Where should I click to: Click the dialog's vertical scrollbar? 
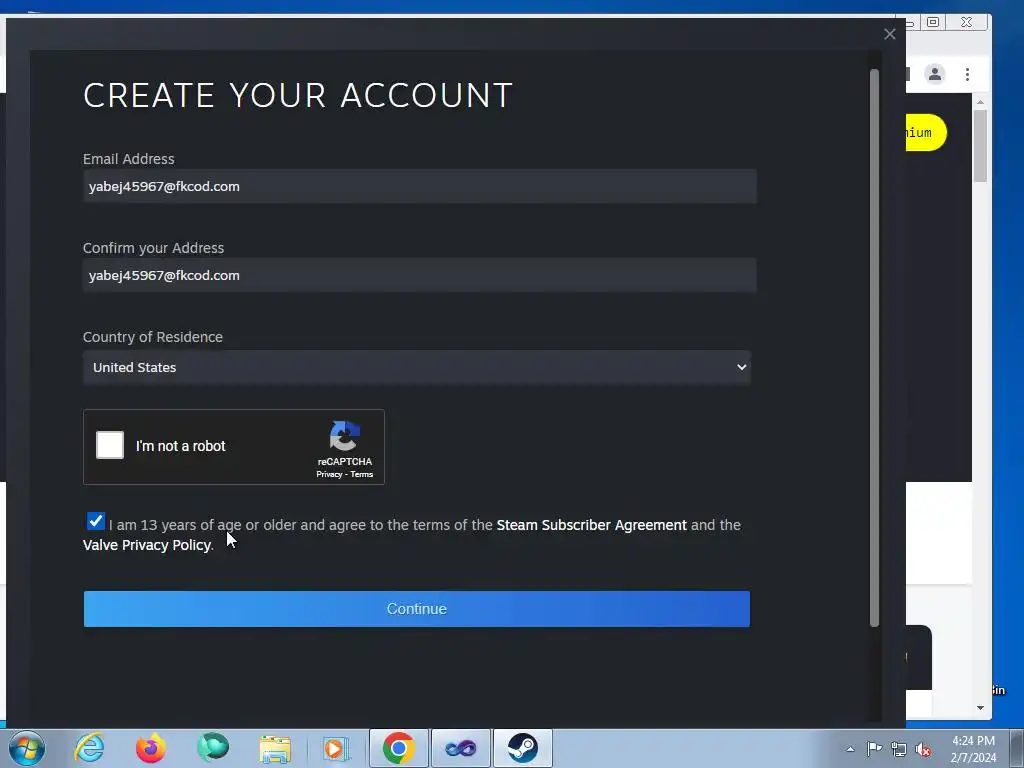pyautogui.click(x=874, y=347)
